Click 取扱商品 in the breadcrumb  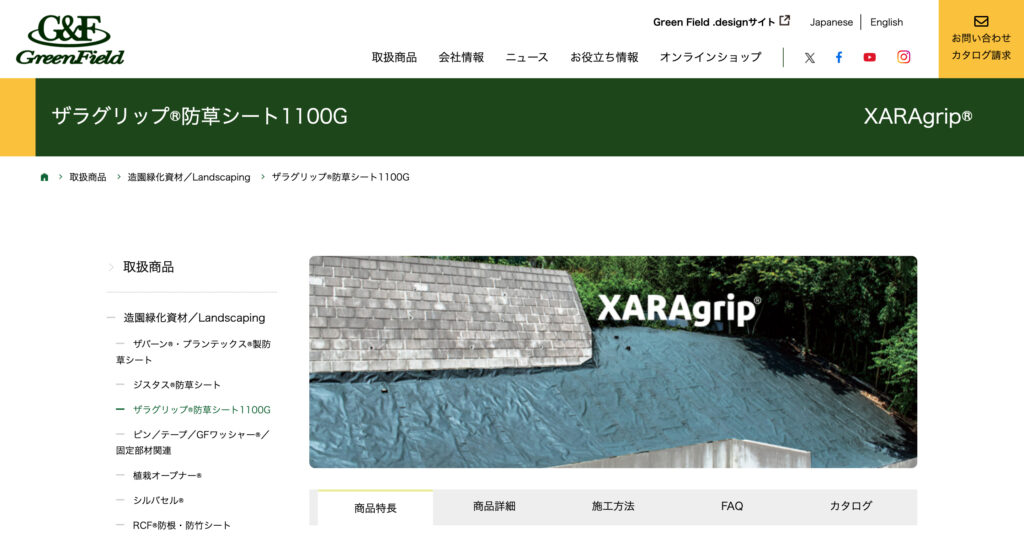[x=88, y=177]
